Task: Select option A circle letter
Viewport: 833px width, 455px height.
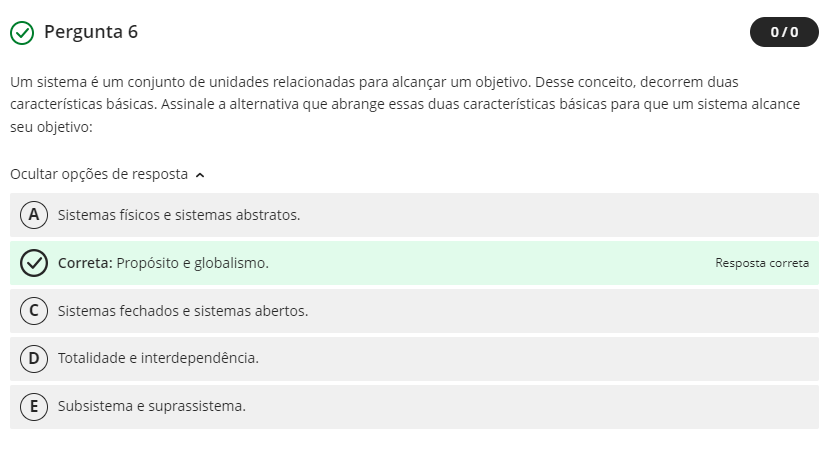Action: coord(34,215)
